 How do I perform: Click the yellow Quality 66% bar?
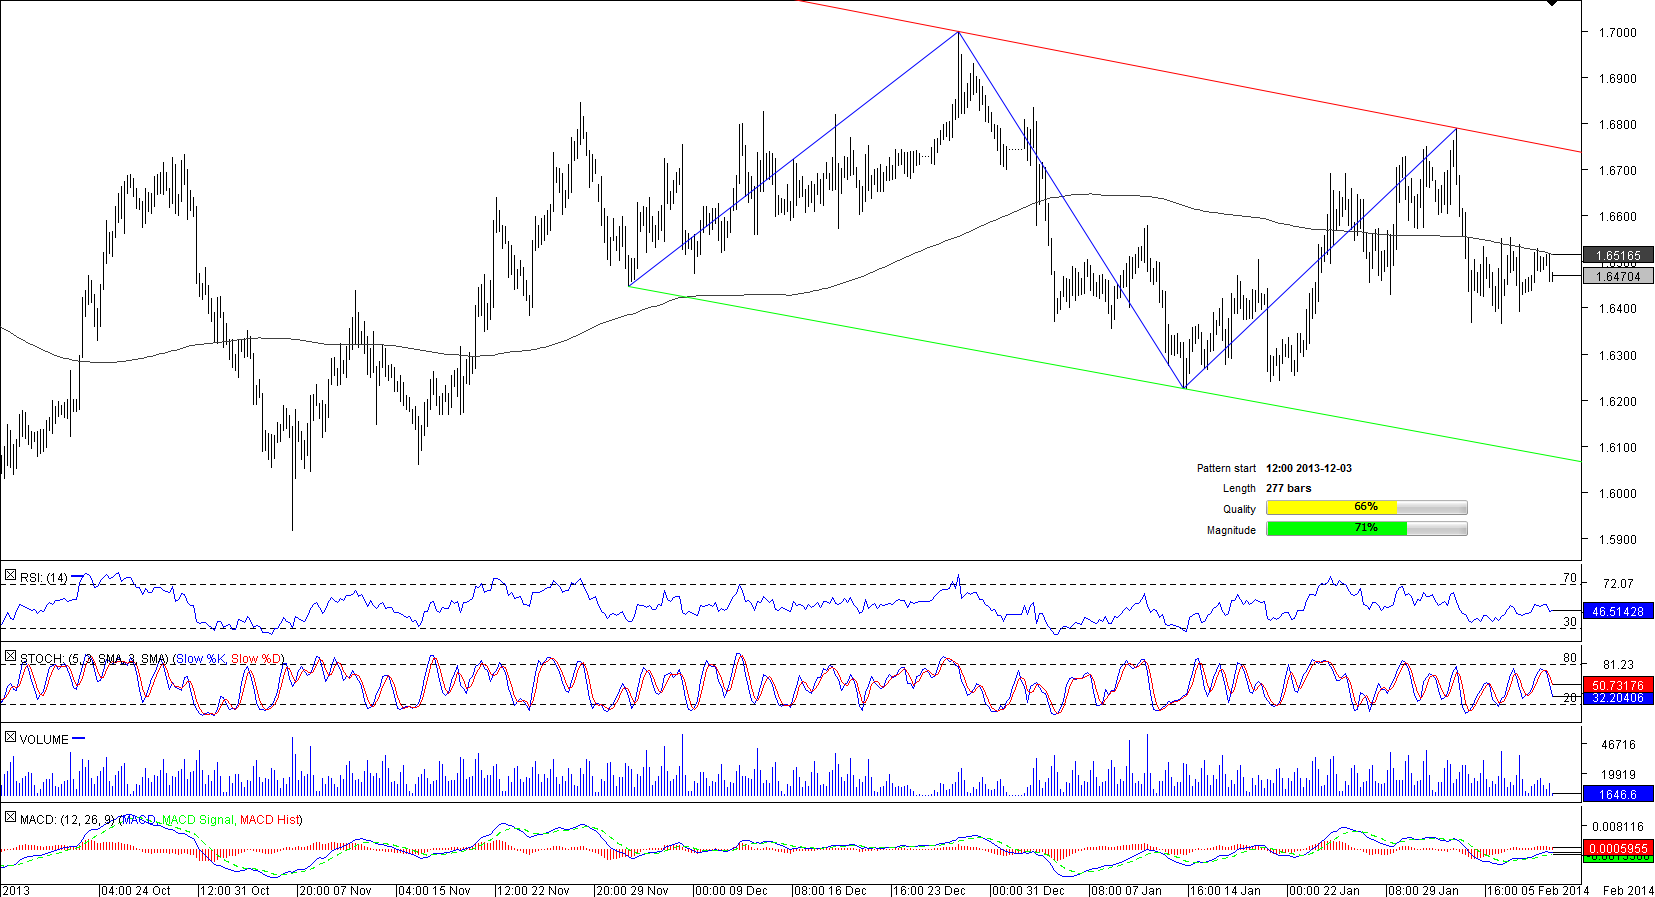coord(1331,508)
